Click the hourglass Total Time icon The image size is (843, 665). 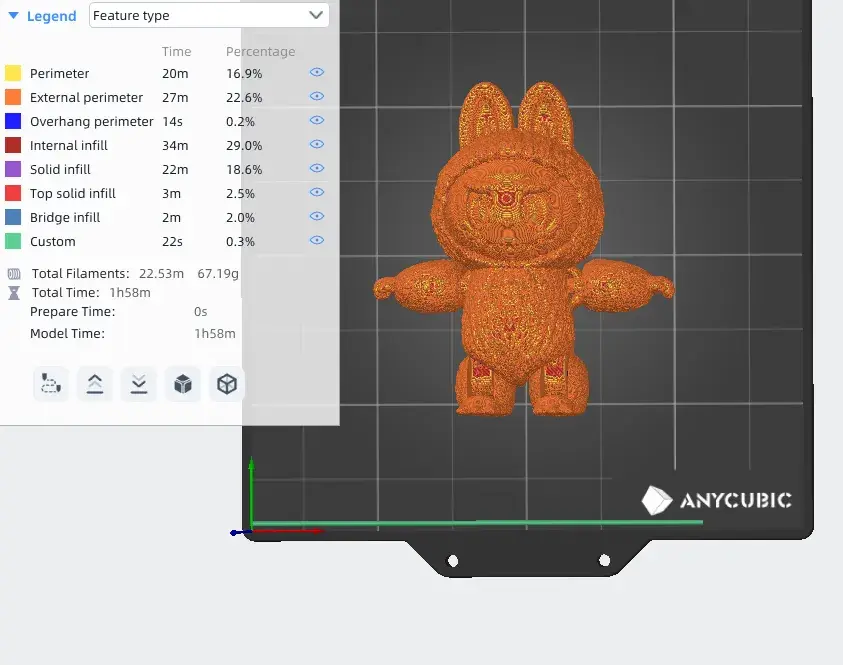click(x=14, y=293)
